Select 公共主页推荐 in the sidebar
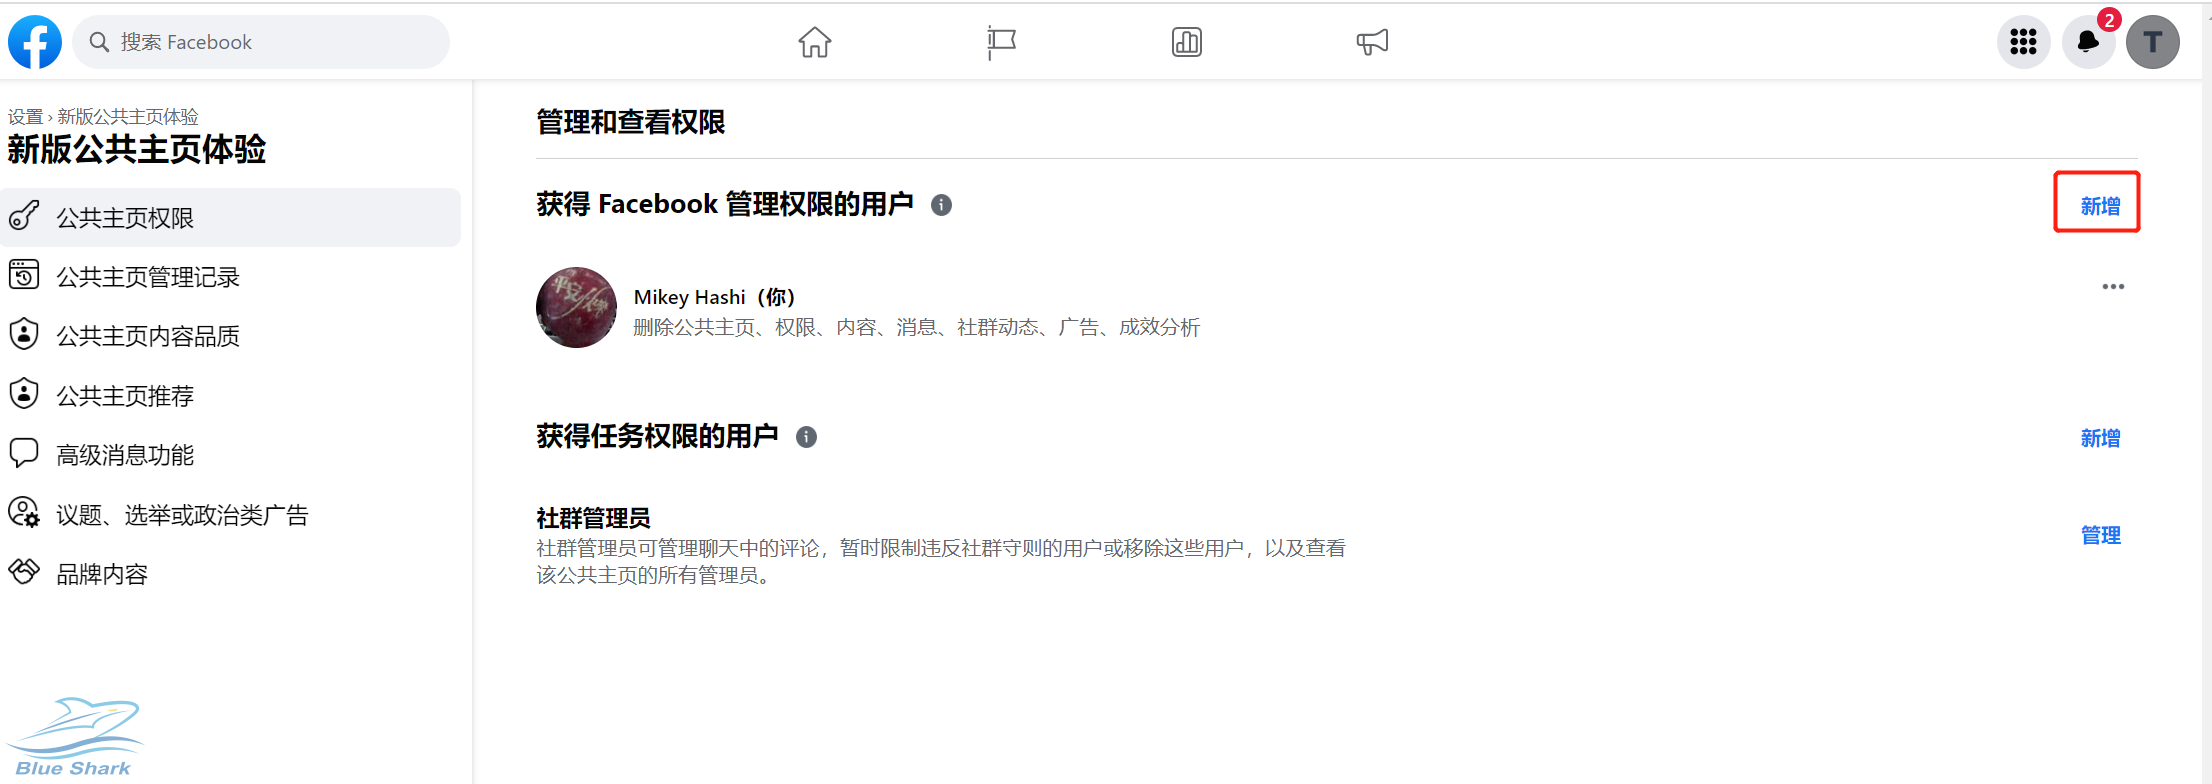 (230, 395)
